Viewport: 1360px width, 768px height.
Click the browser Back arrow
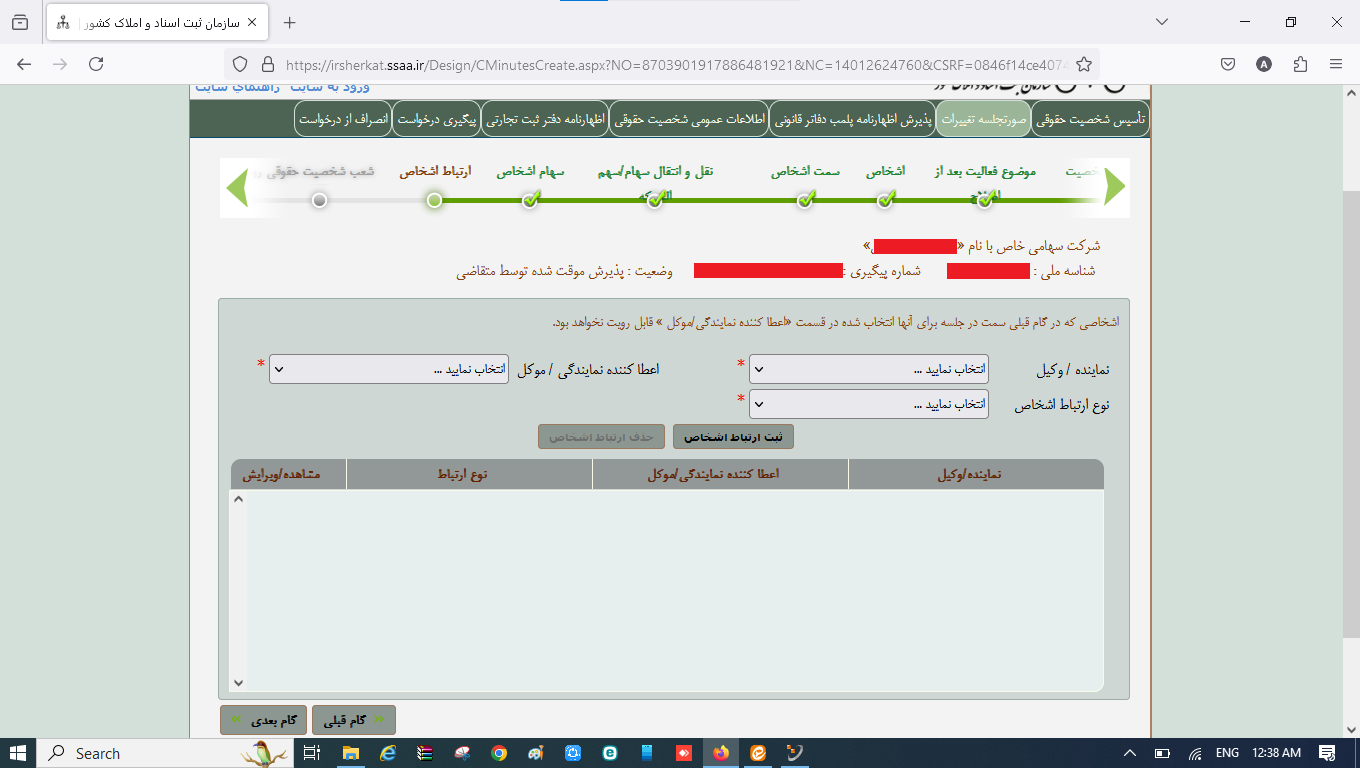pos(24,64)
